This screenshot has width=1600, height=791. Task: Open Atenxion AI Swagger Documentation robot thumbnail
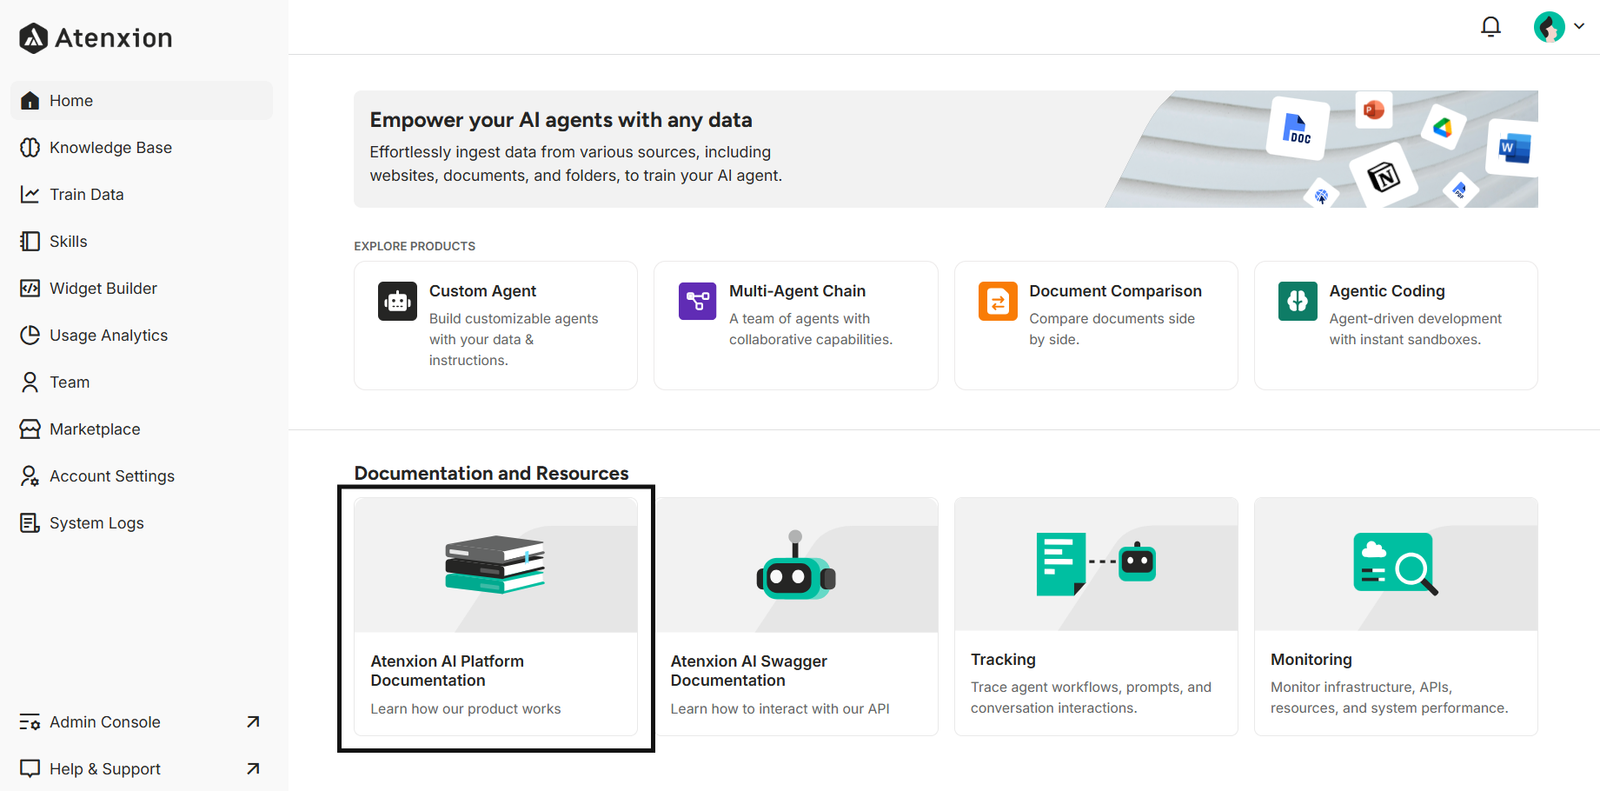(x=796, y=565)
